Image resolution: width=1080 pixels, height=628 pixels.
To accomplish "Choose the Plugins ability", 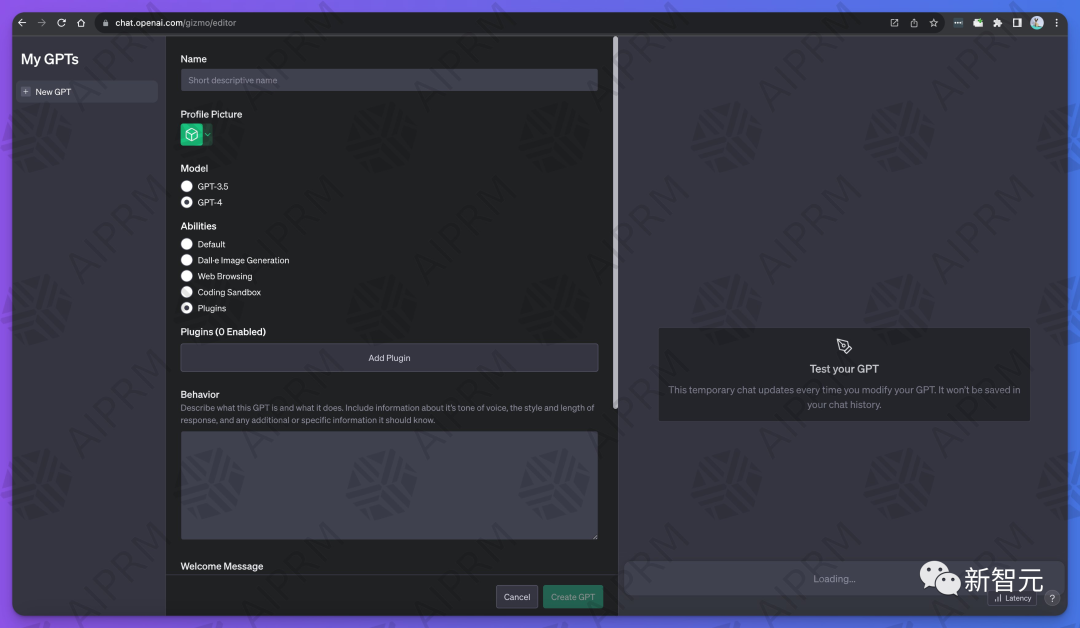I will (187, 308).
